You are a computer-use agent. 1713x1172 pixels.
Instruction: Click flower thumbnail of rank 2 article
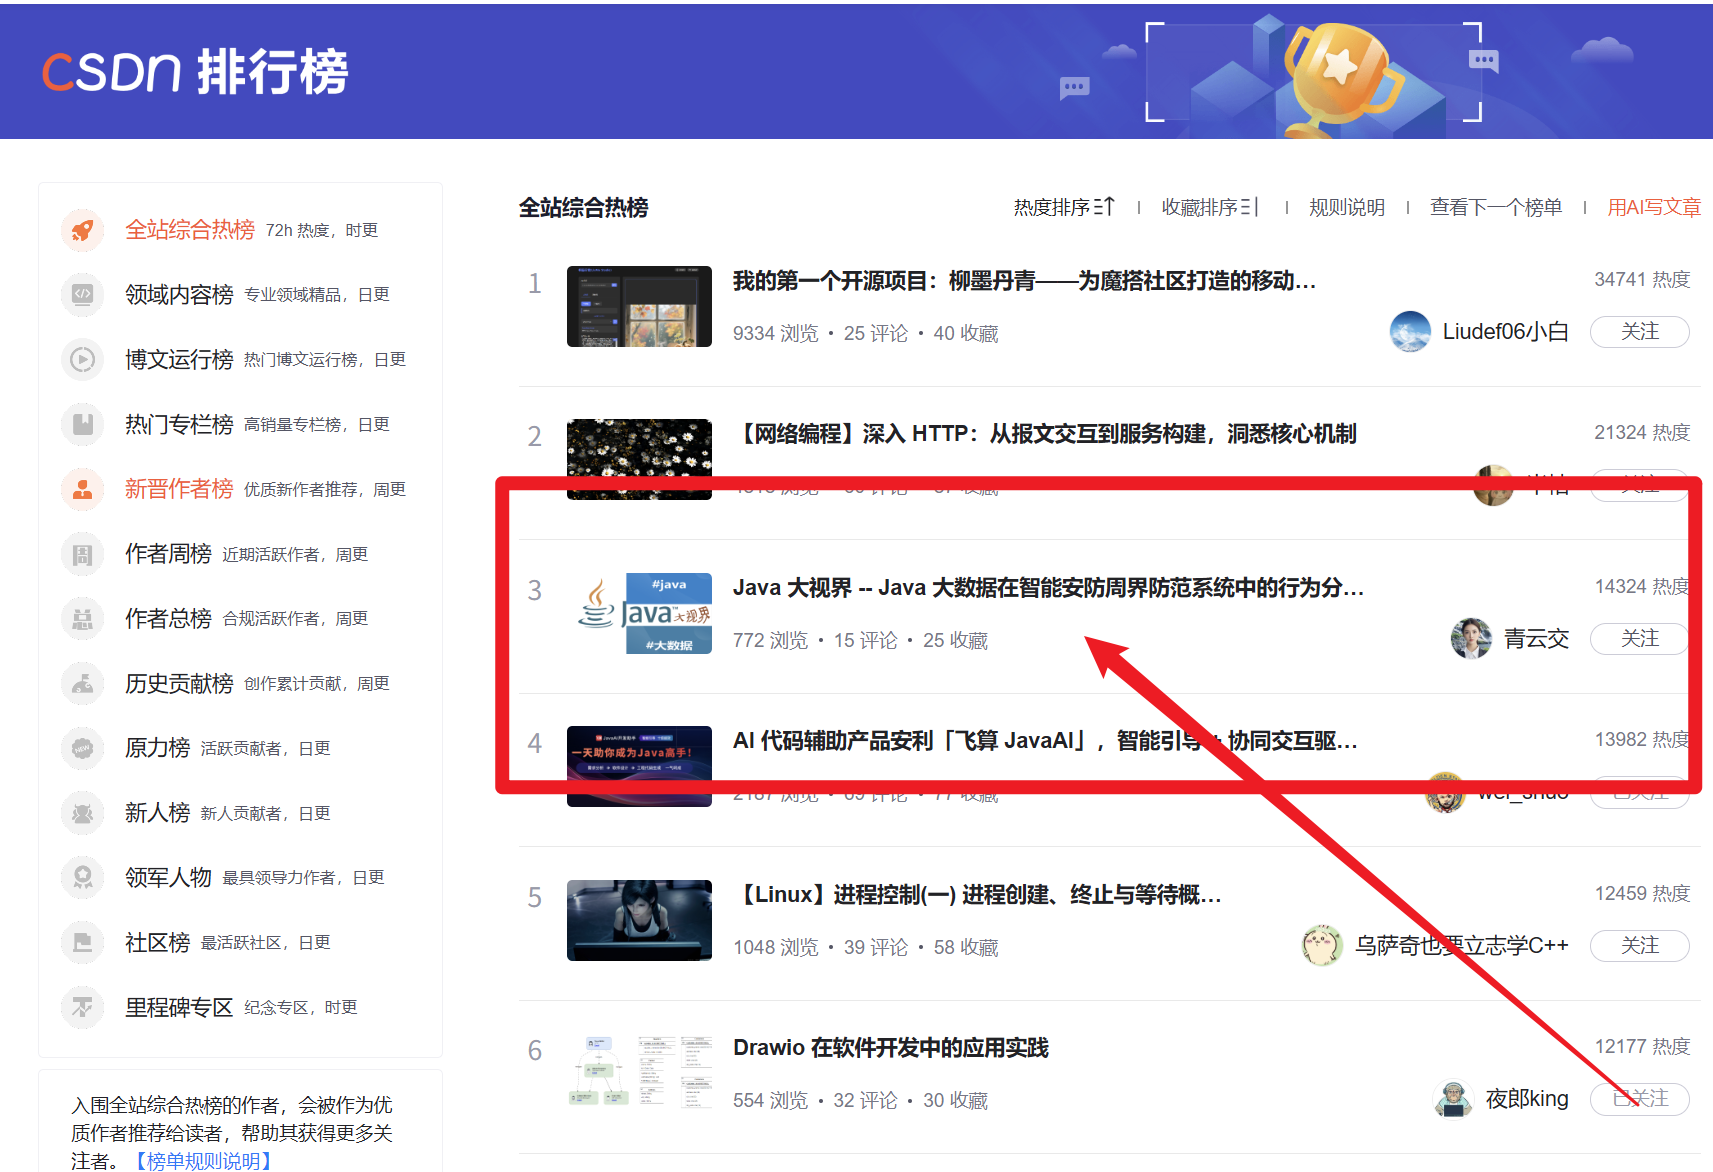click(x=639, y=459)
